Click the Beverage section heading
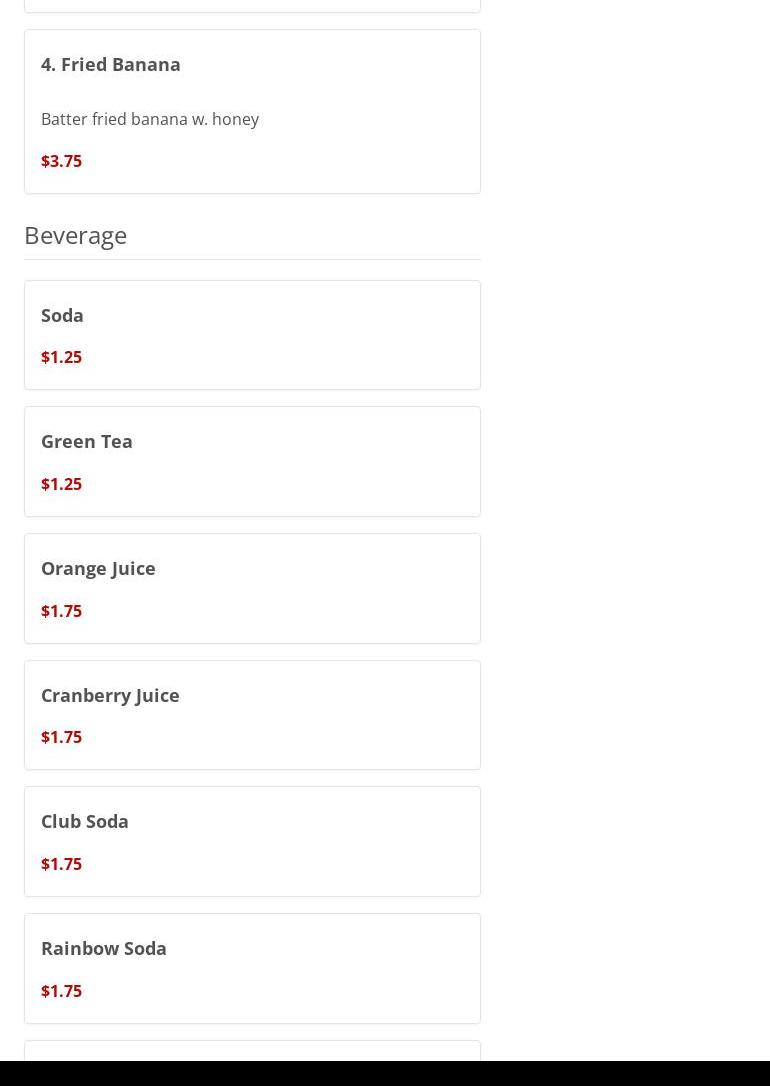Image resolution: width=770 pixels, height=1086 pixels. 75,235
